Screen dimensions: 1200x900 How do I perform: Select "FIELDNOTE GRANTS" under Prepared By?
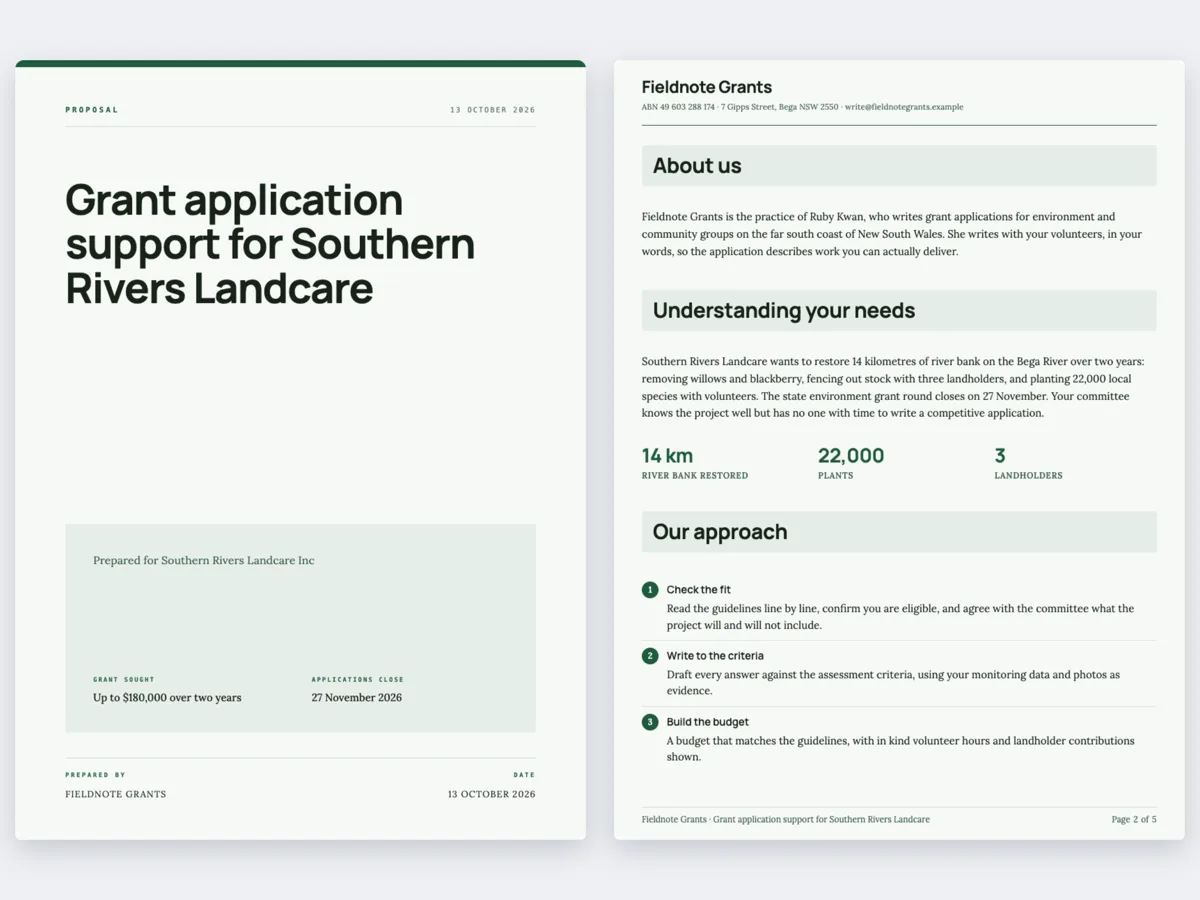[116, 794]
